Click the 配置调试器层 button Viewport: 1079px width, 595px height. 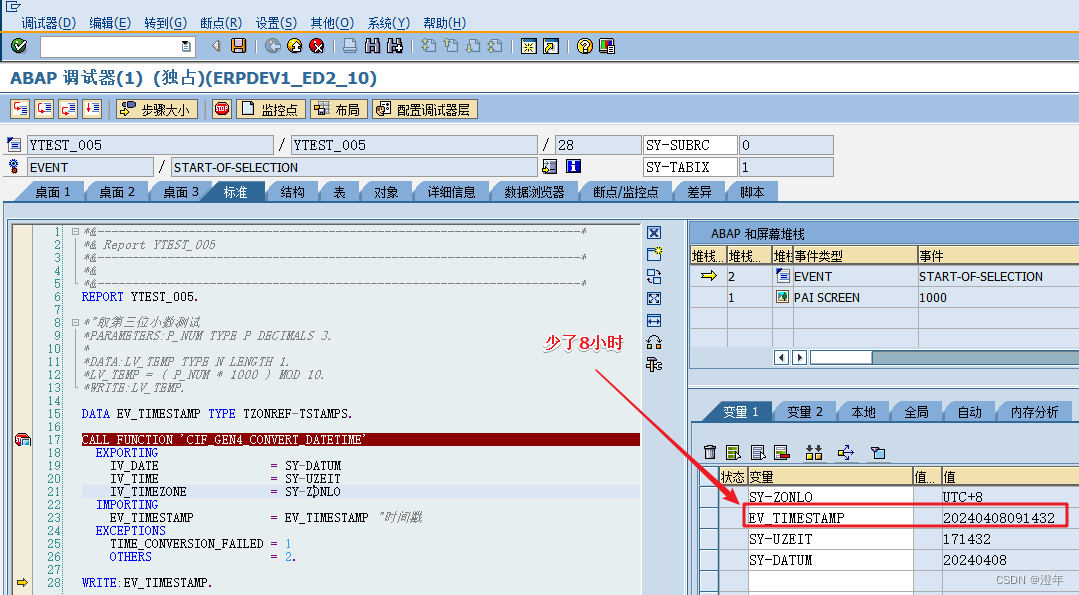425,109
